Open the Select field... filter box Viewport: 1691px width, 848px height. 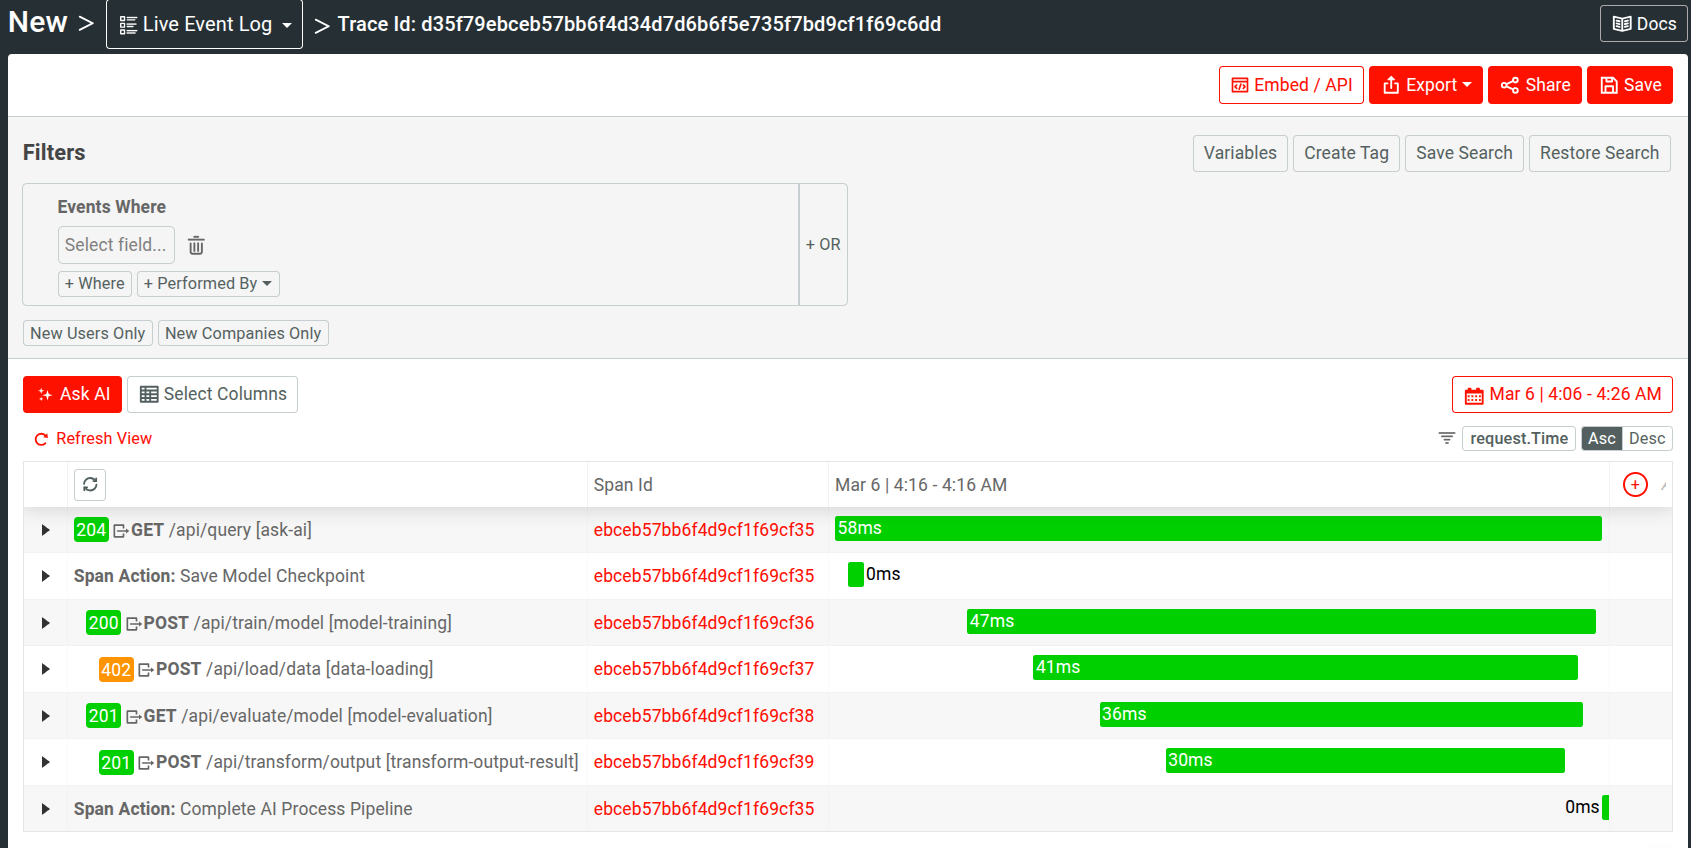(x=116, y=245)
